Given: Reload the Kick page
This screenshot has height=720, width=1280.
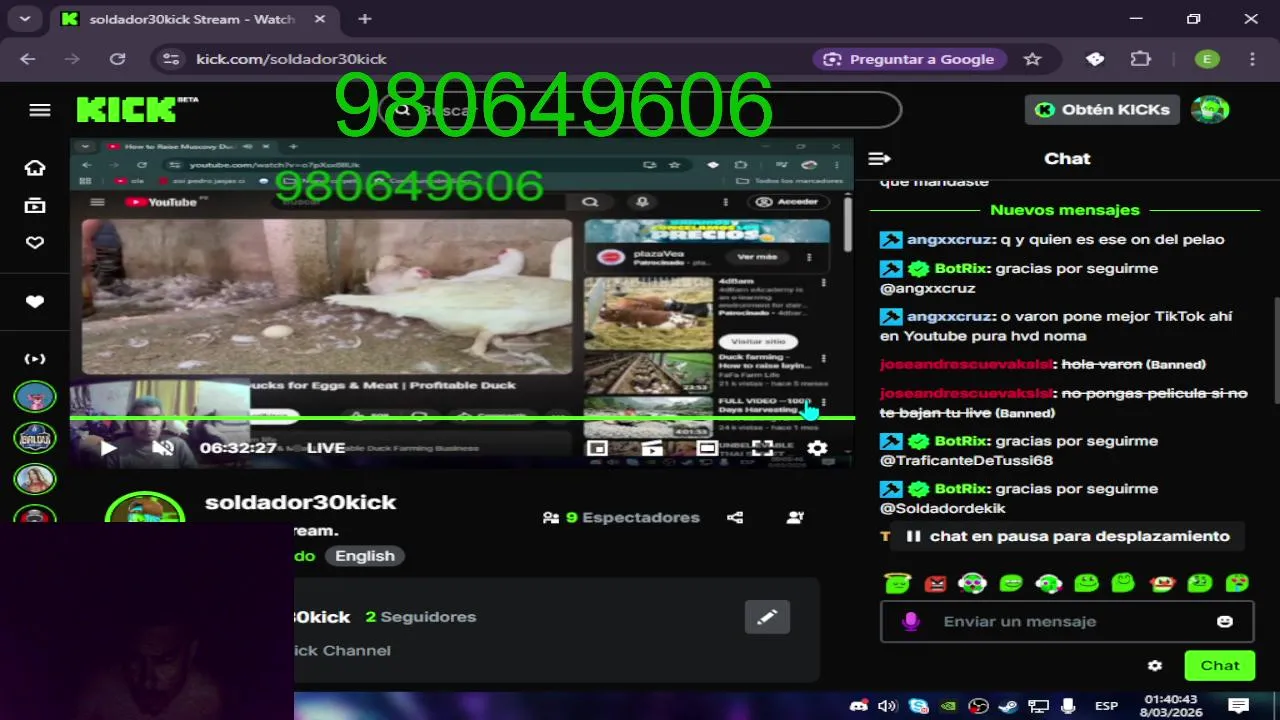Looking at the screenshot, I should click(117, 59).
